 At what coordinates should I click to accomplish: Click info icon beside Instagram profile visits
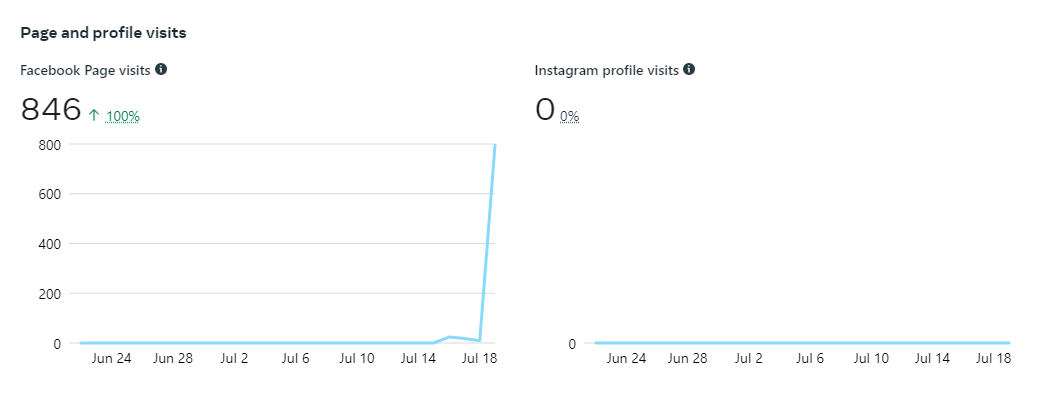(689, 70)
